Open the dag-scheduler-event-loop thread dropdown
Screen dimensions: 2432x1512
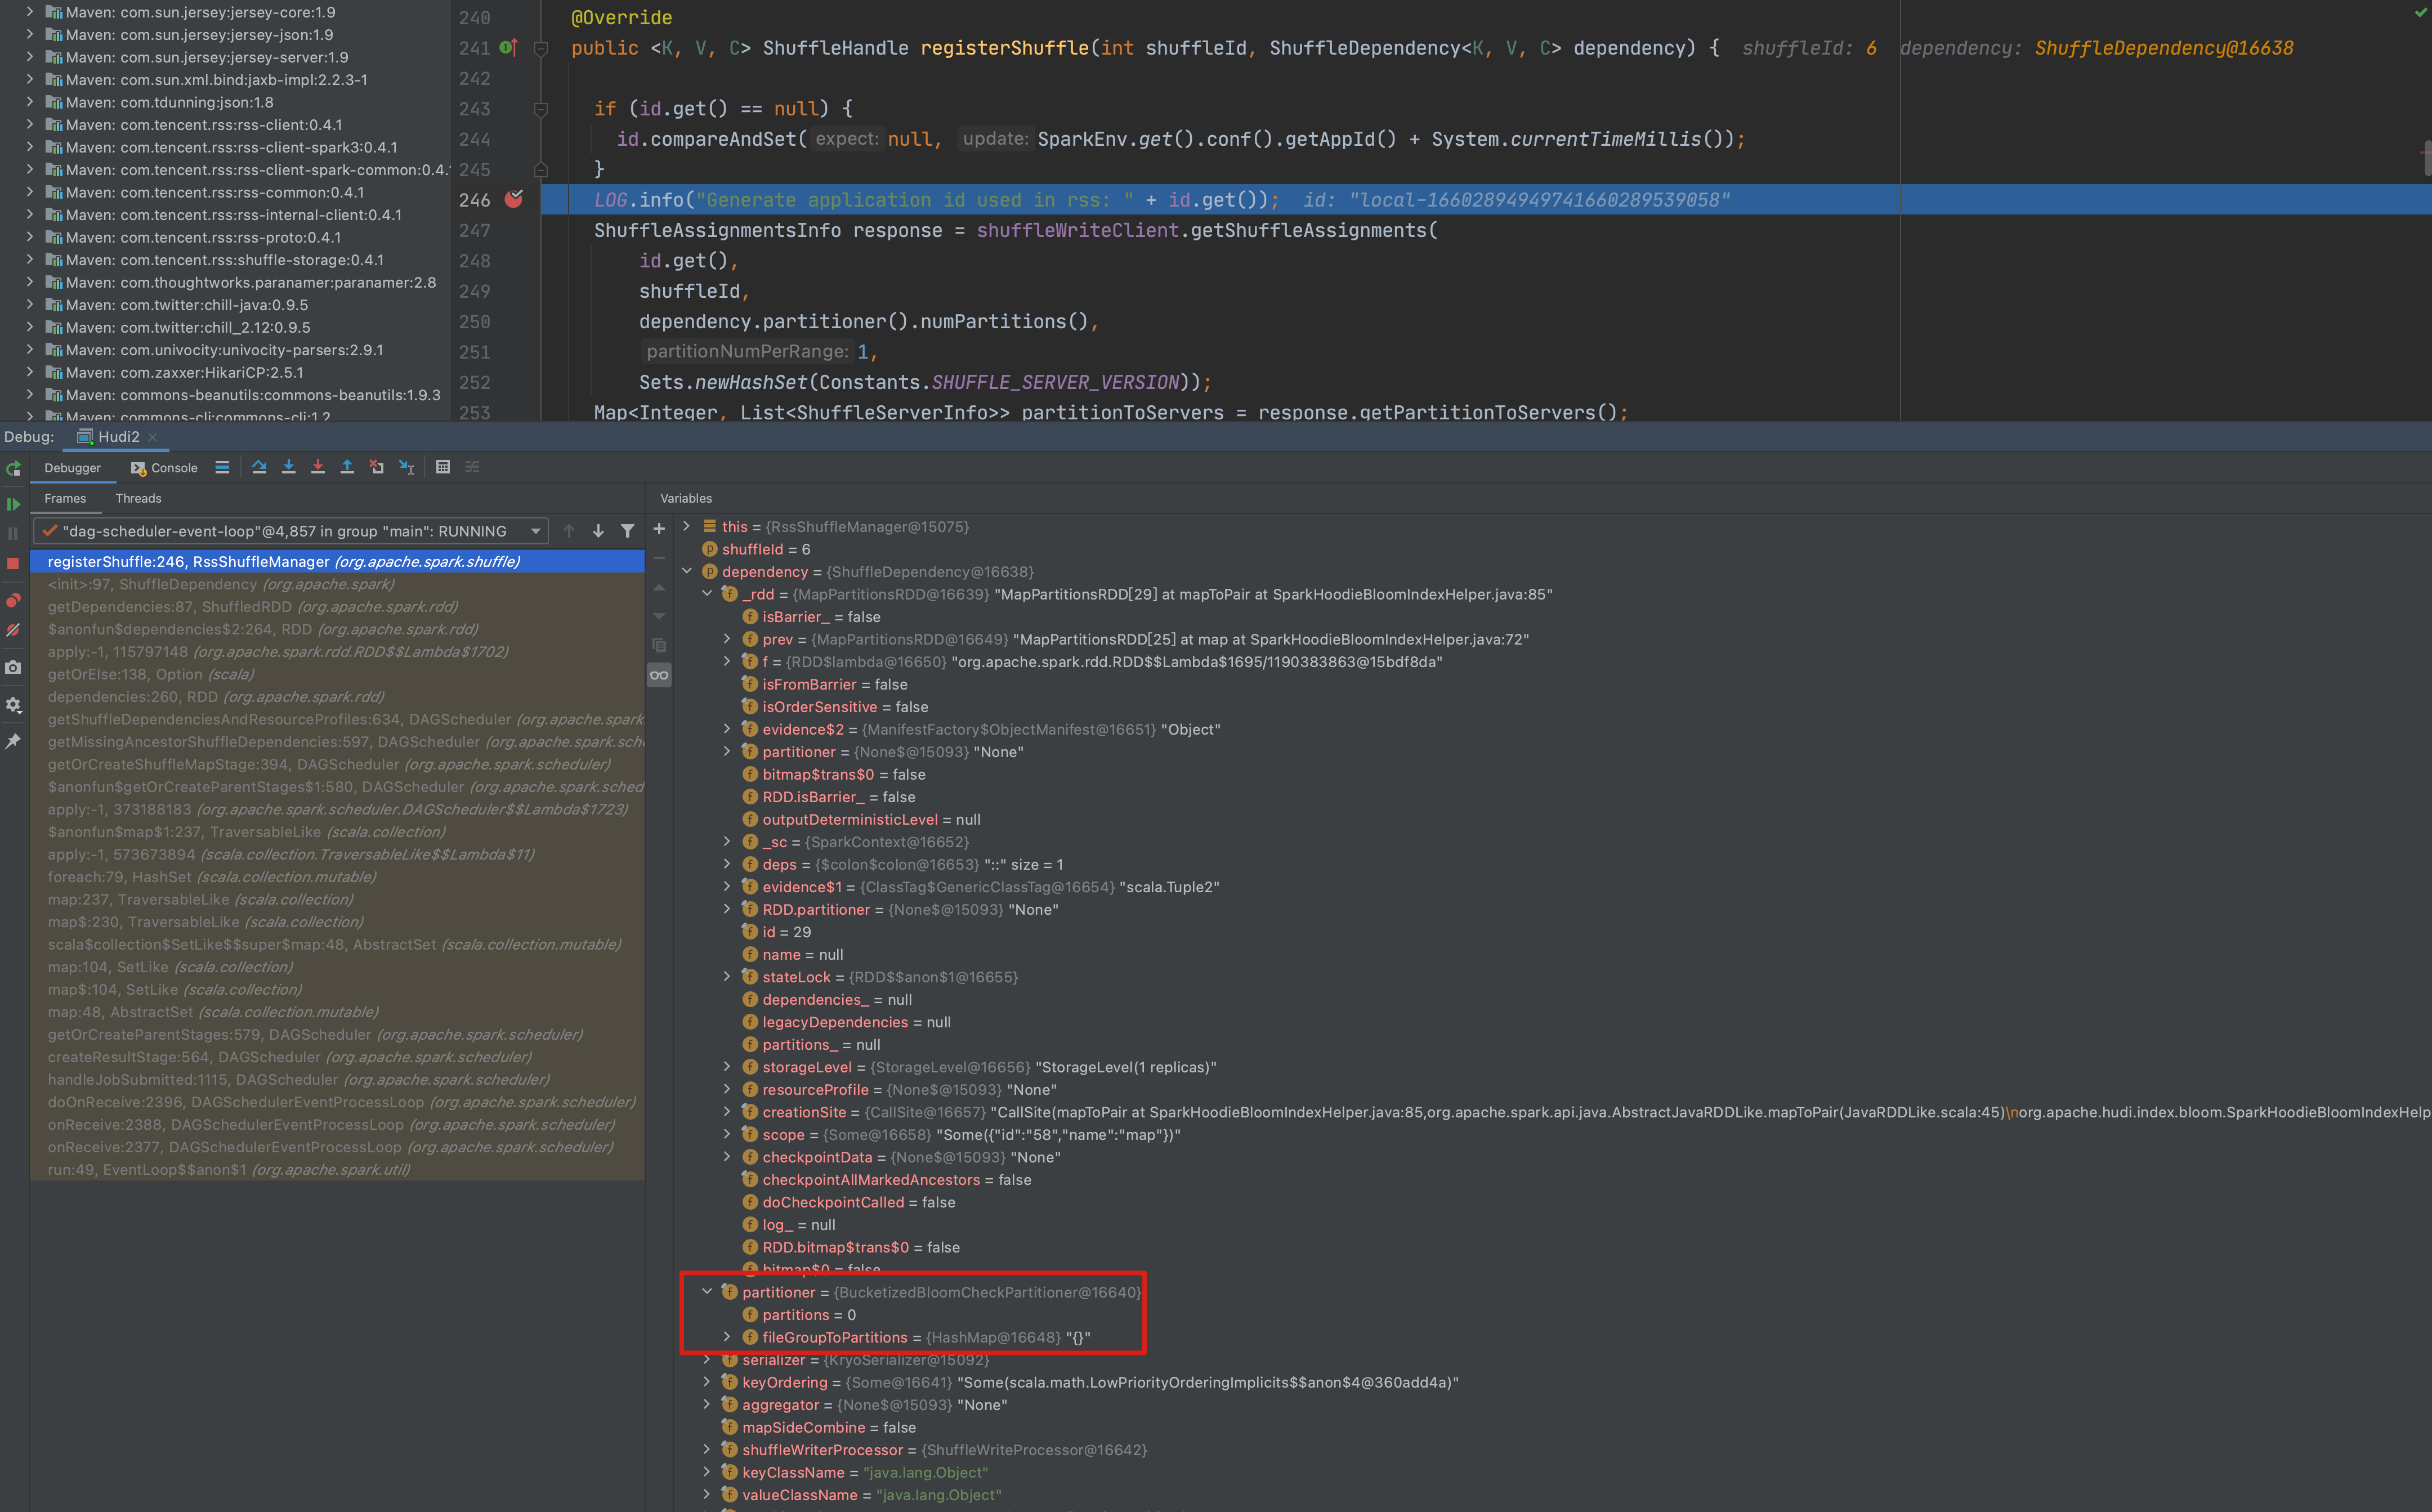coord(536,531)
